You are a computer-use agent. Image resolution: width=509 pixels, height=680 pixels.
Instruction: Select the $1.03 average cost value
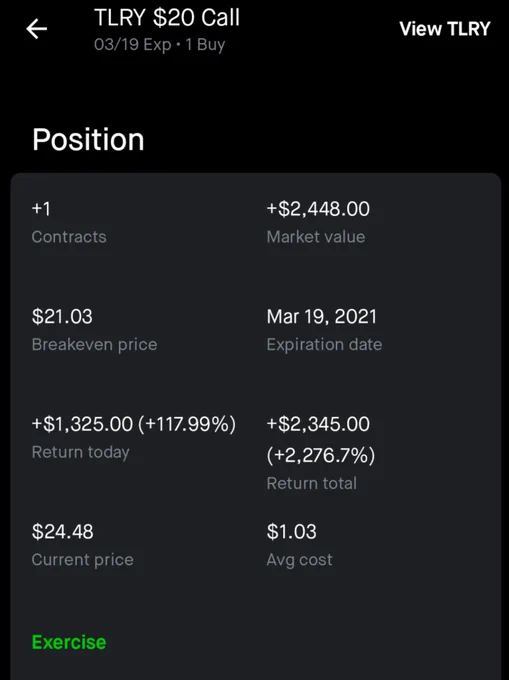point(291,532)
